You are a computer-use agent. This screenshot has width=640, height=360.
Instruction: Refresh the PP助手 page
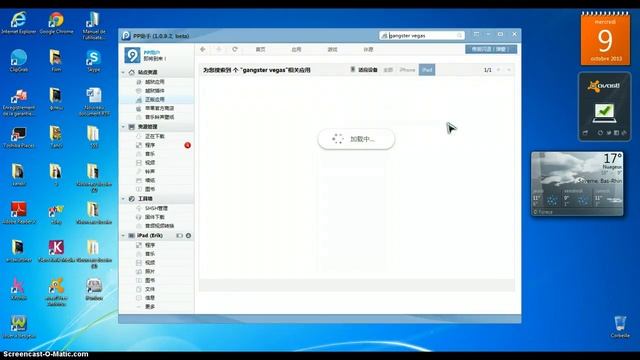click(235, 49)
